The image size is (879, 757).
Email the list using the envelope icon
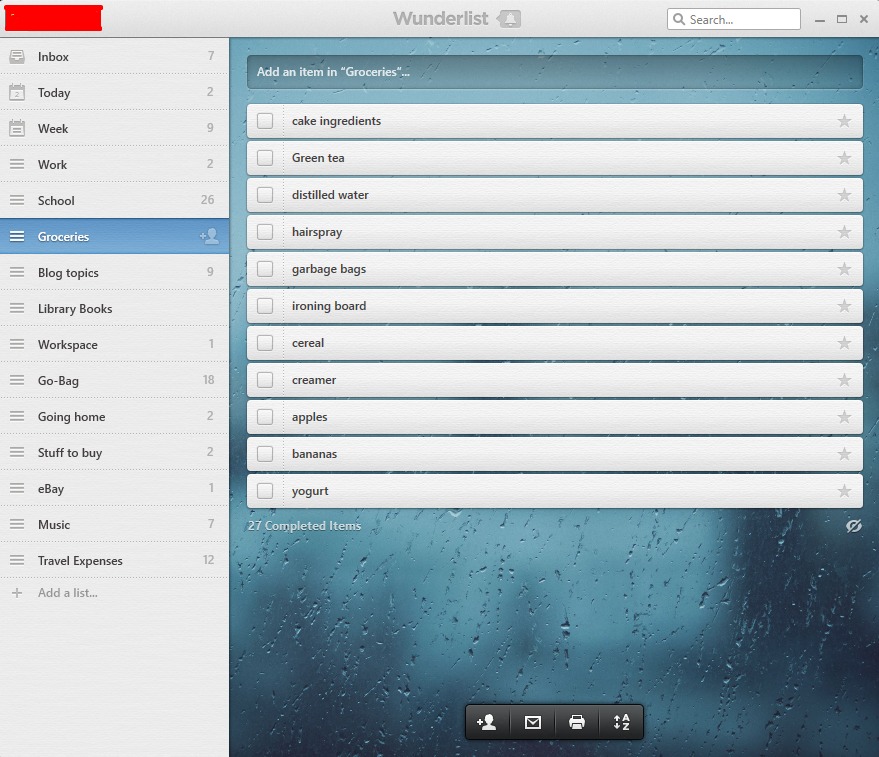click(x=532, y=722)
